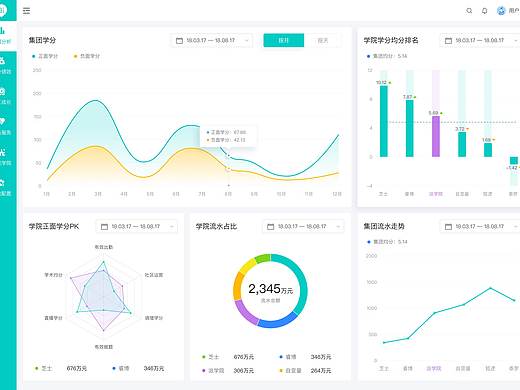
Task: Toggle green-dot 芝士 legend under the radar chart
Action: pos(44,369)
